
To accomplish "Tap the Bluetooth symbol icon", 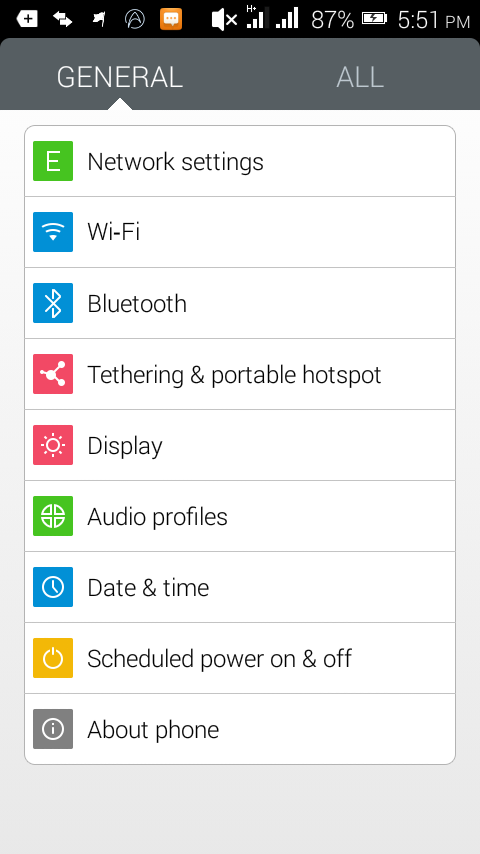I will (53, 303).
